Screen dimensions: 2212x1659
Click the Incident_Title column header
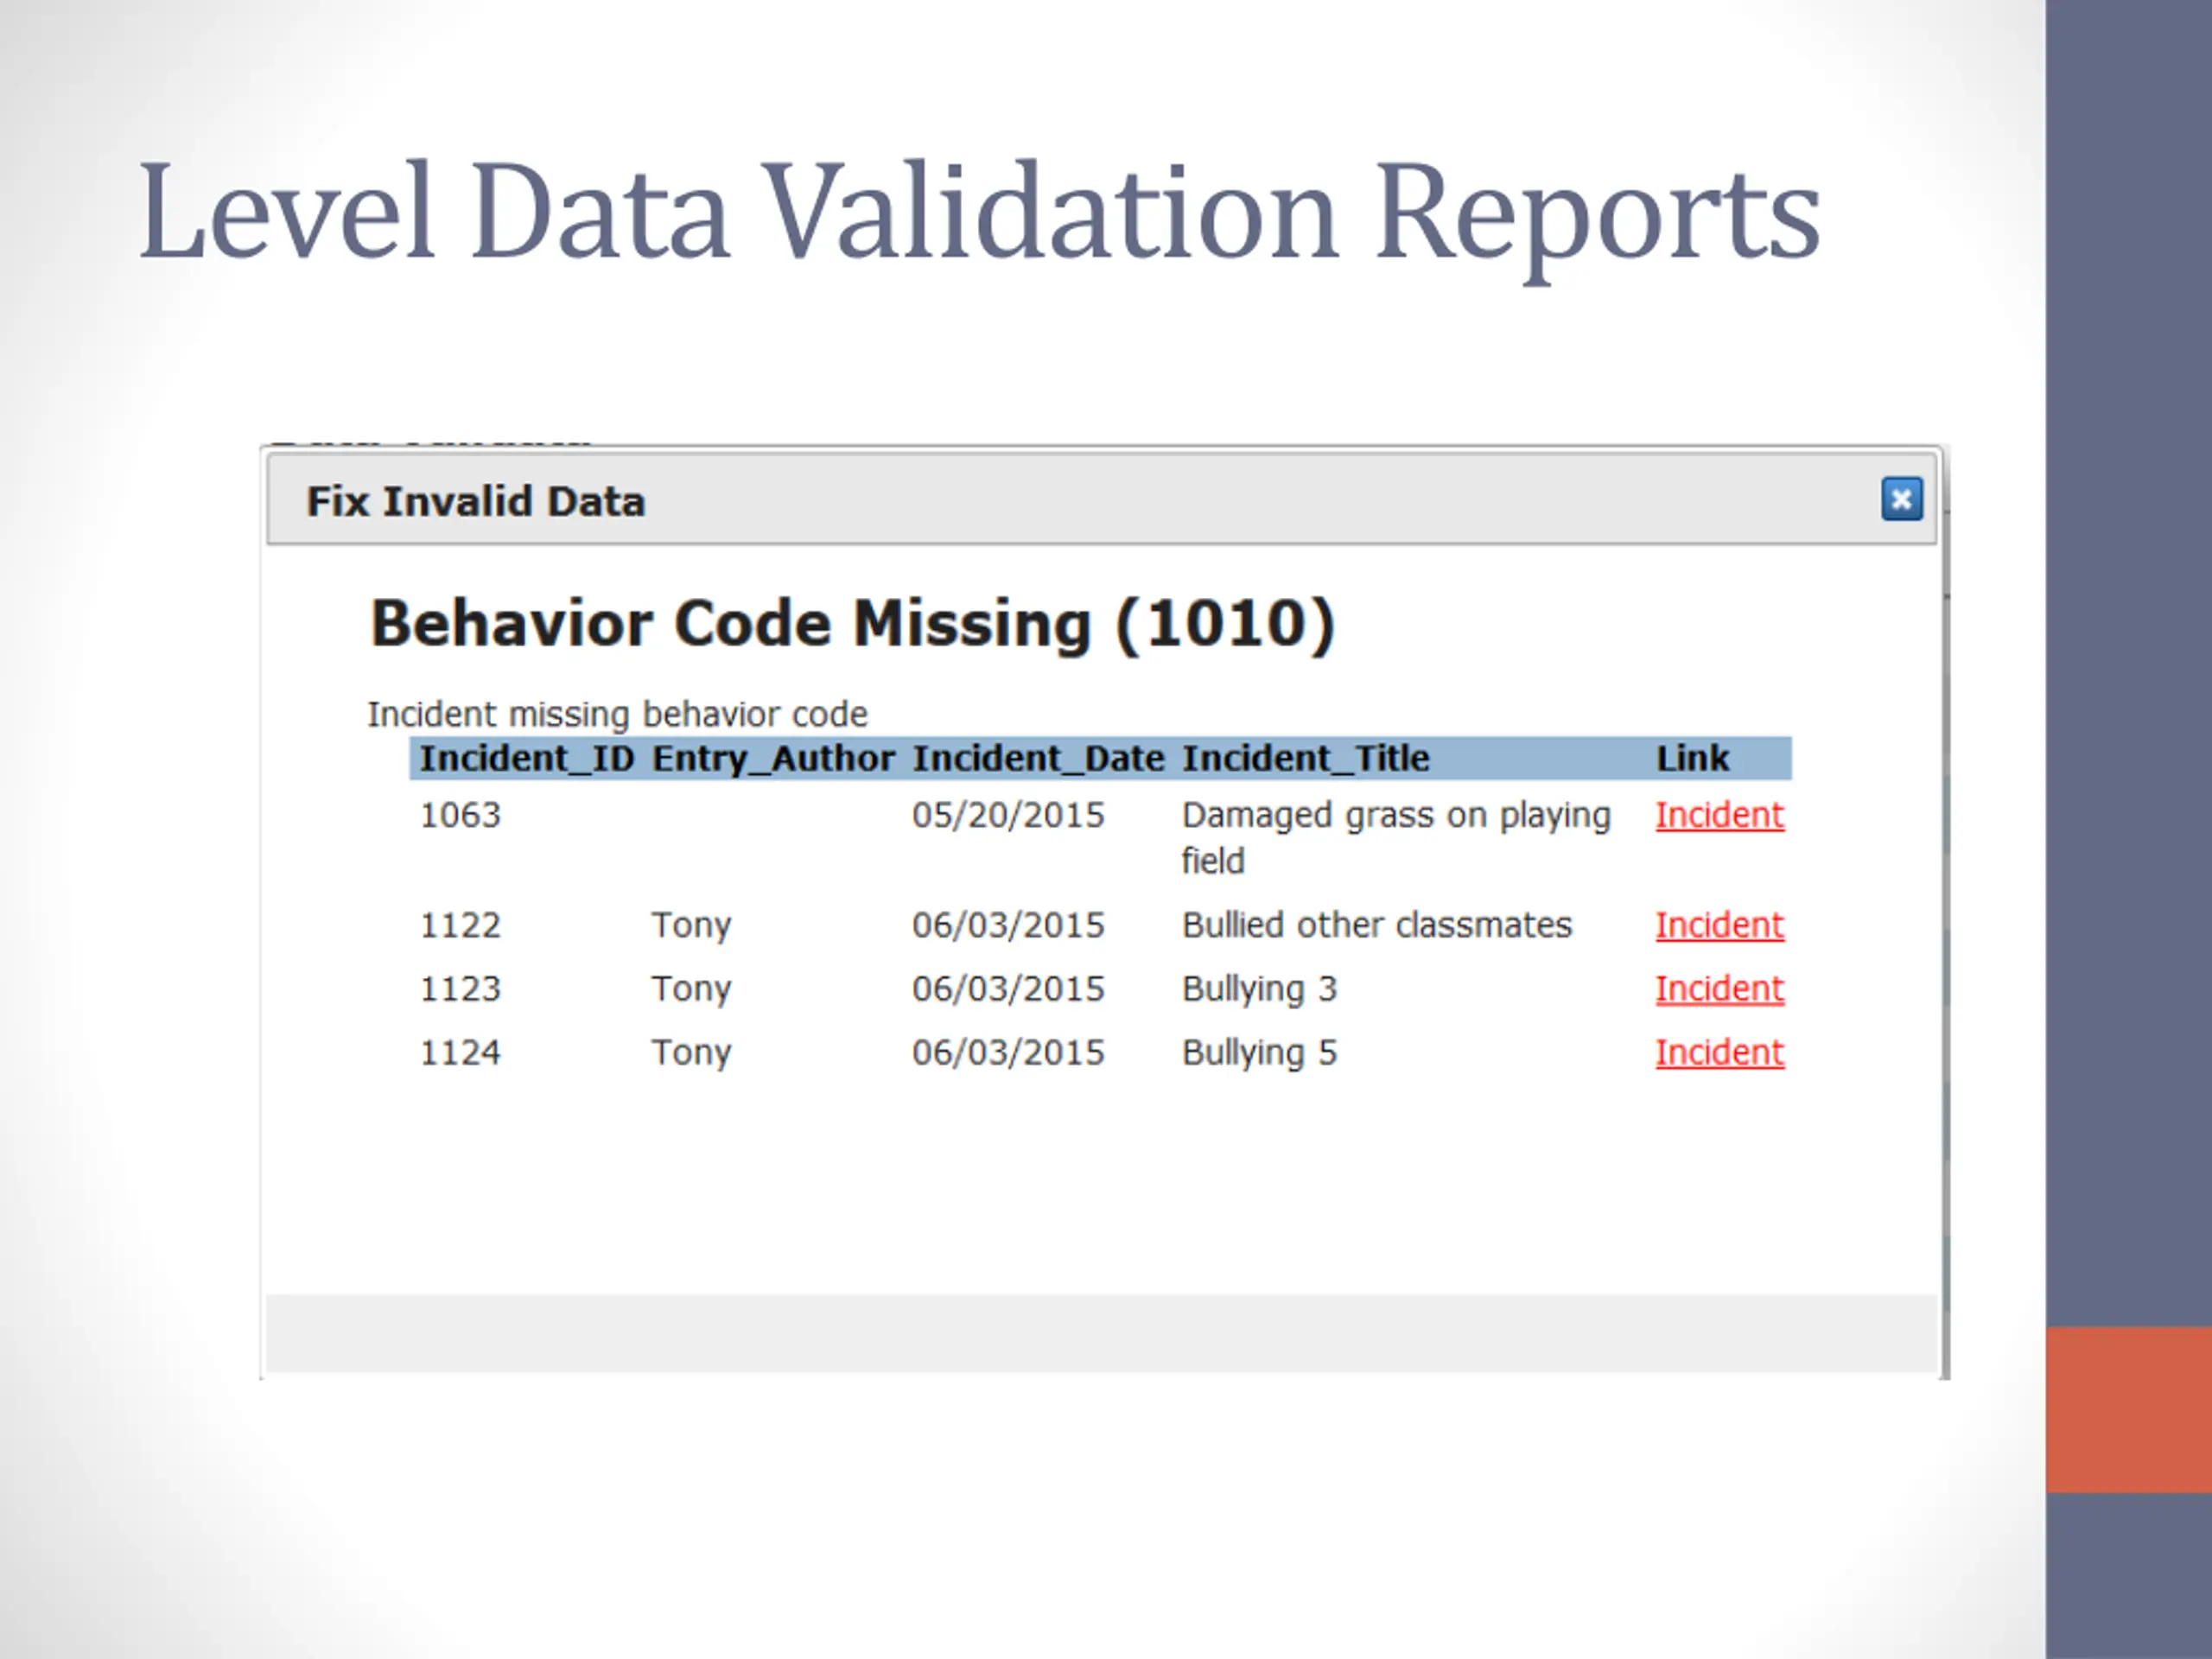tap(1306, 759)
